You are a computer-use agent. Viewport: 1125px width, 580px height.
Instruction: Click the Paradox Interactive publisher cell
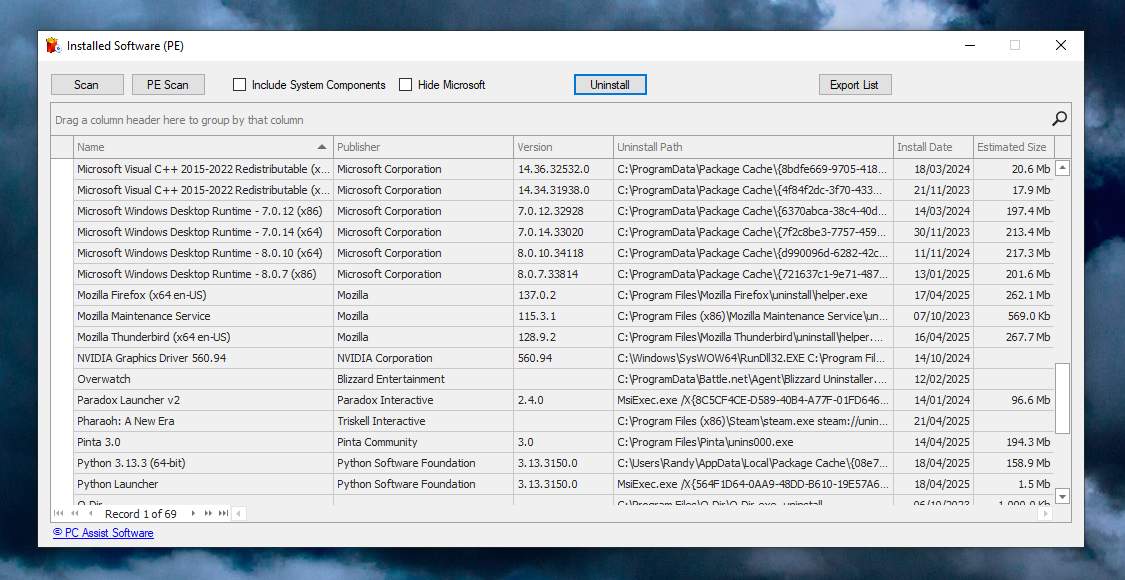click(x=423, y=400)
